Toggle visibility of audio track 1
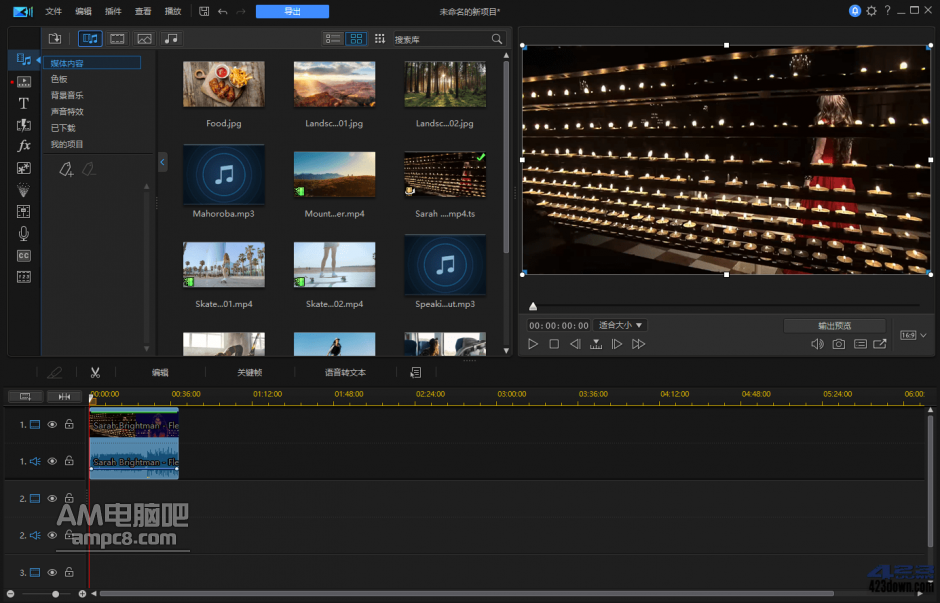 (52, 461)
